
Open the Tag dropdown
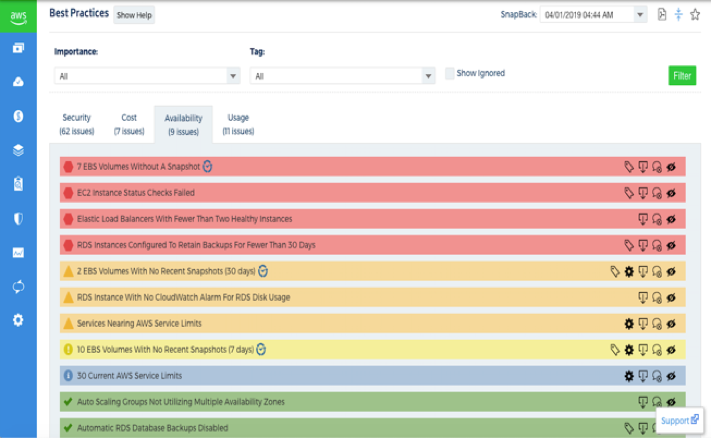342,76
